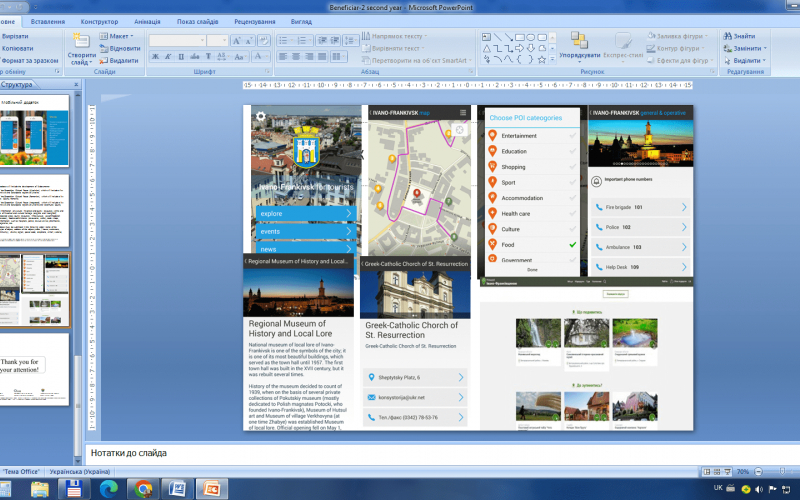Image resolution: width=800 pixels, height=500 pixels.
Task: Open the columns dropdown
Action: point(338,57)
